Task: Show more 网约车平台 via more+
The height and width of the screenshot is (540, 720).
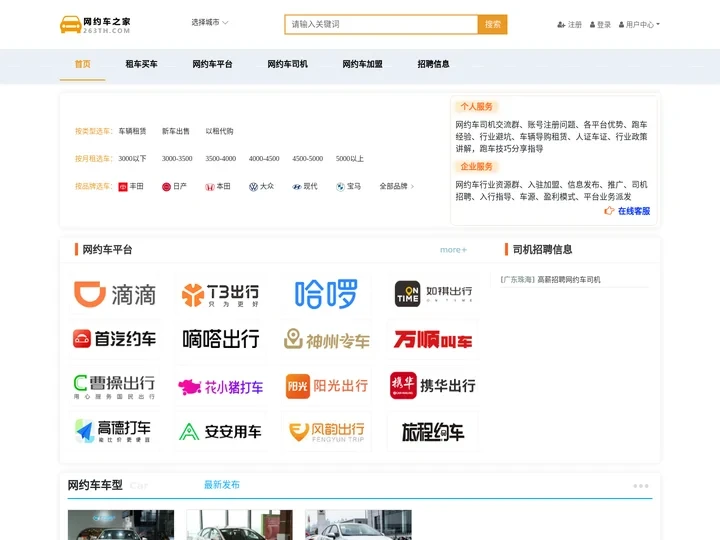Action: (453, 250)
